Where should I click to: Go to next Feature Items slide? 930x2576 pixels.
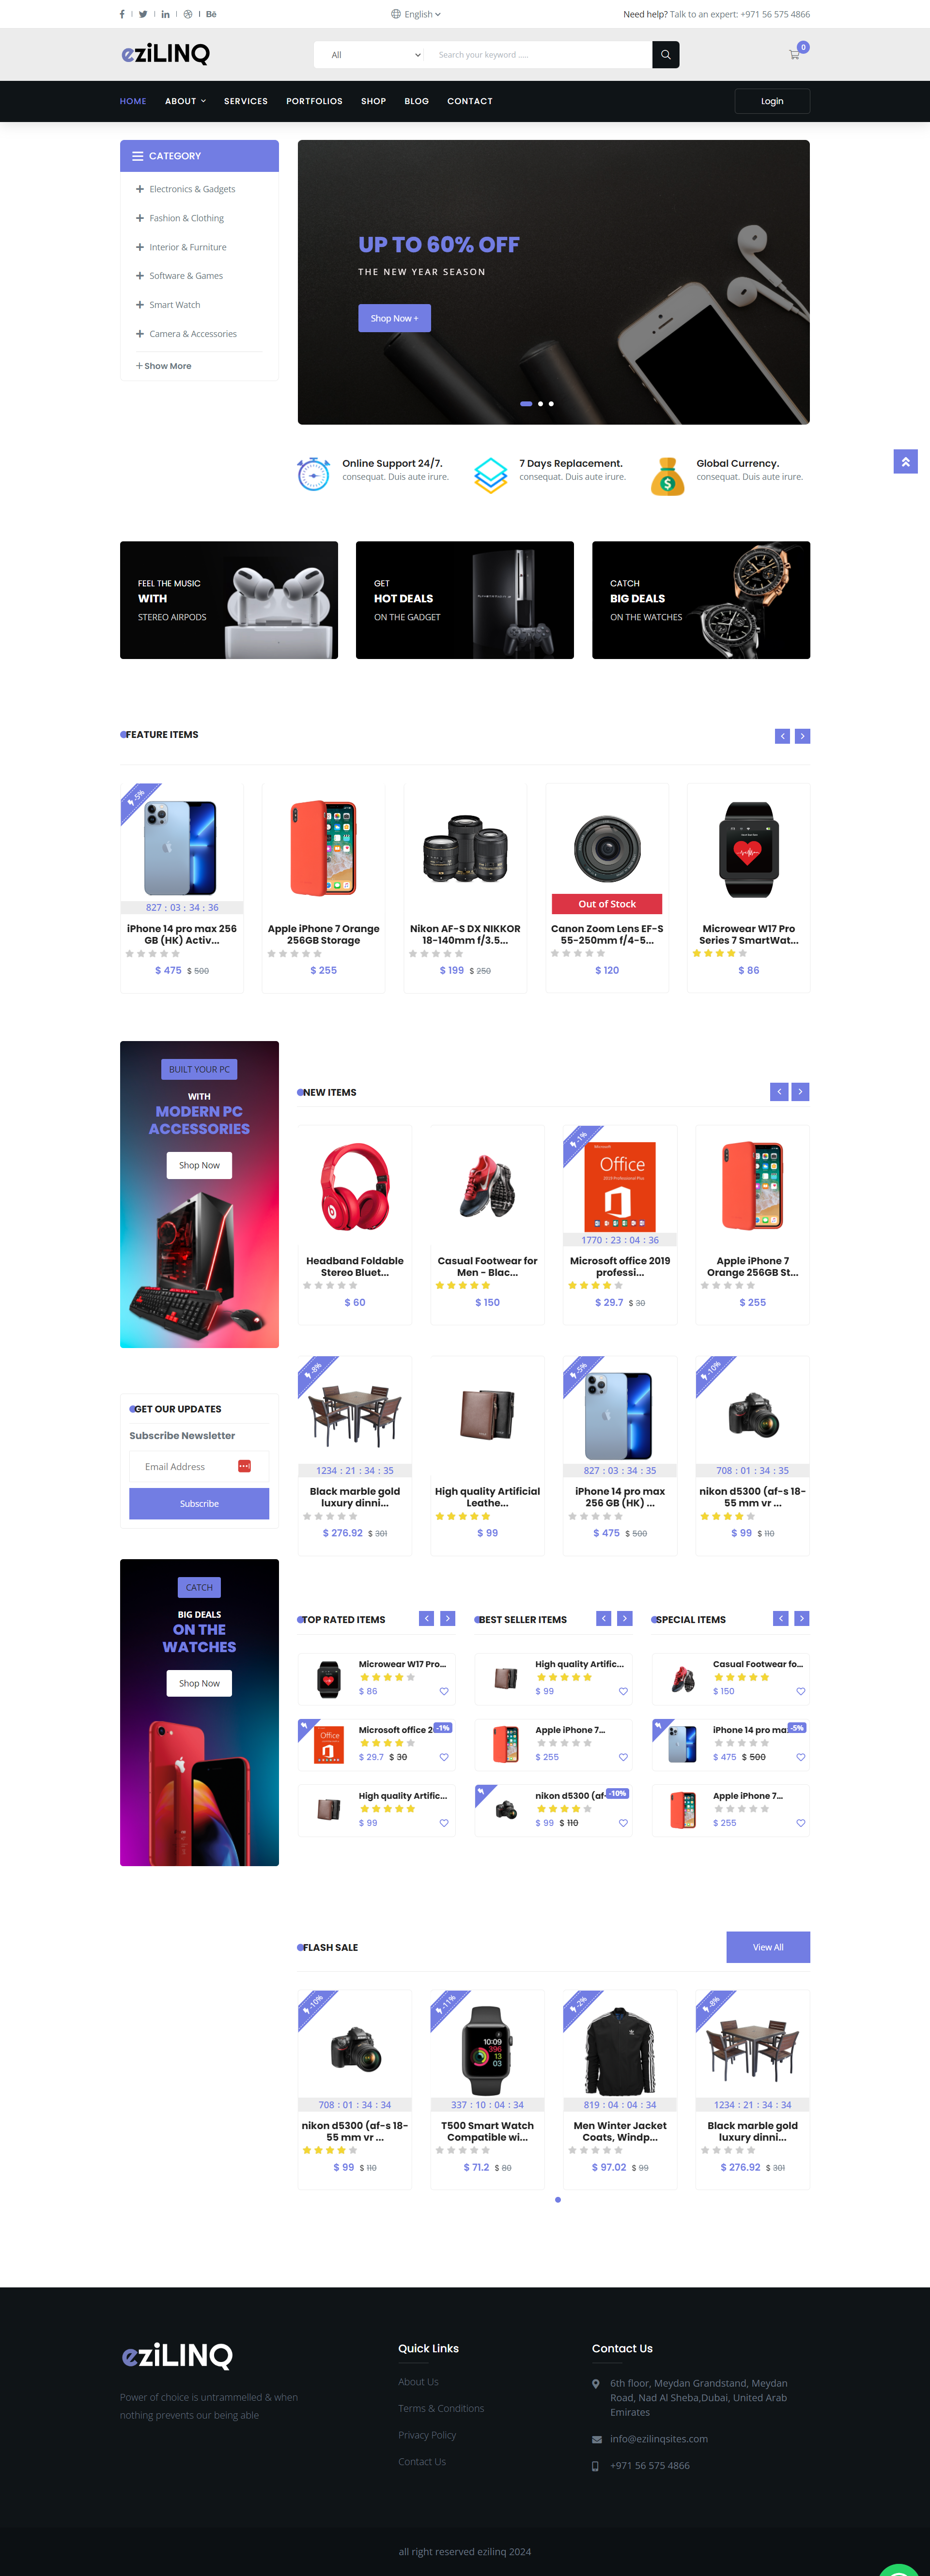tap(802, 736)
